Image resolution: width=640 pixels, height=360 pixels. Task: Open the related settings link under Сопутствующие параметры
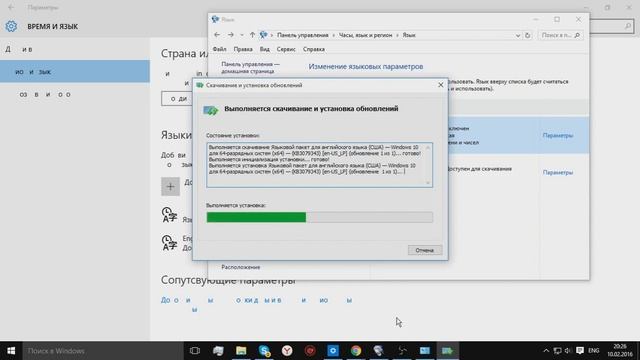[256, 304]
